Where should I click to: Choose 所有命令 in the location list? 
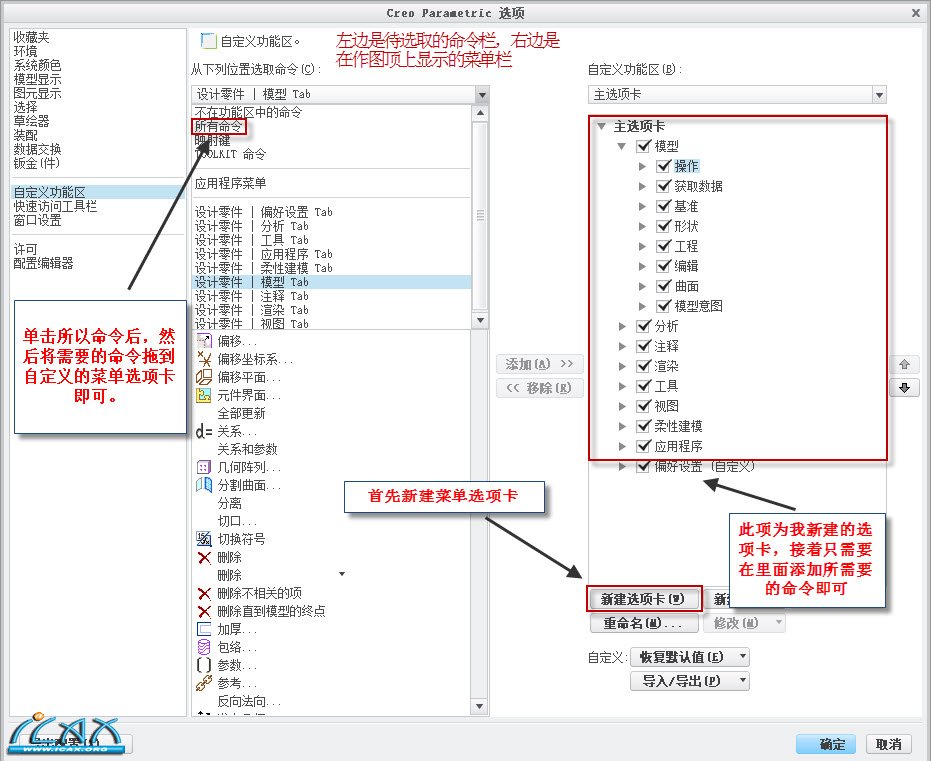tap(218, 126)
